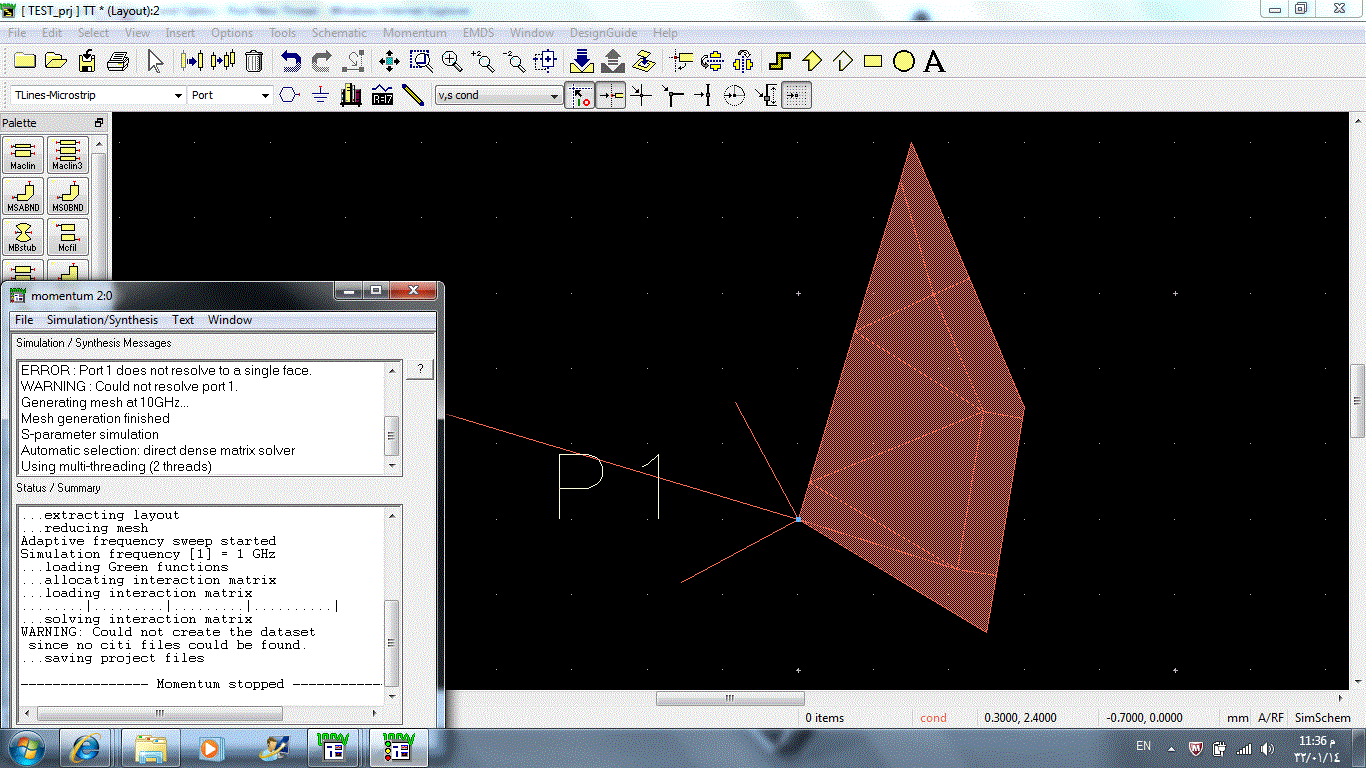The width and height of the screenshot is (1366, 768).
Task: Click the Print icon in toolbar
Action: coord(118,62)
